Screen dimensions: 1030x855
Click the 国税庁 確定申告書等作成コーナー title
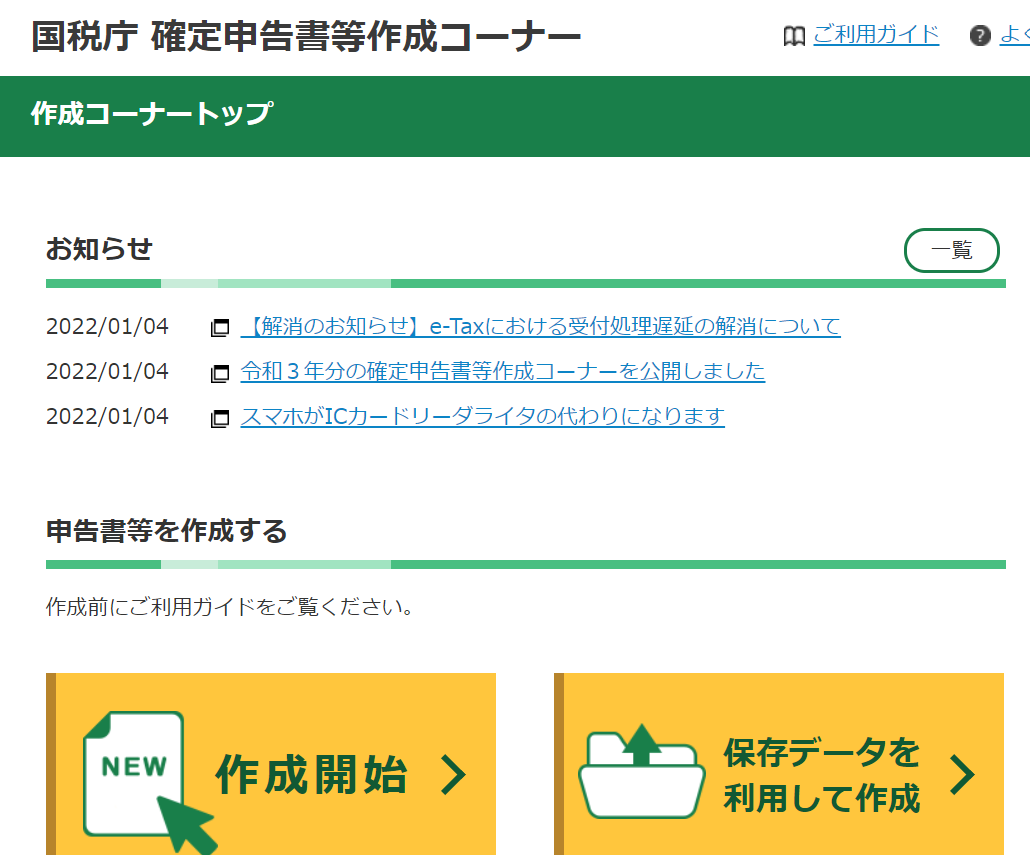coord(306,36)
